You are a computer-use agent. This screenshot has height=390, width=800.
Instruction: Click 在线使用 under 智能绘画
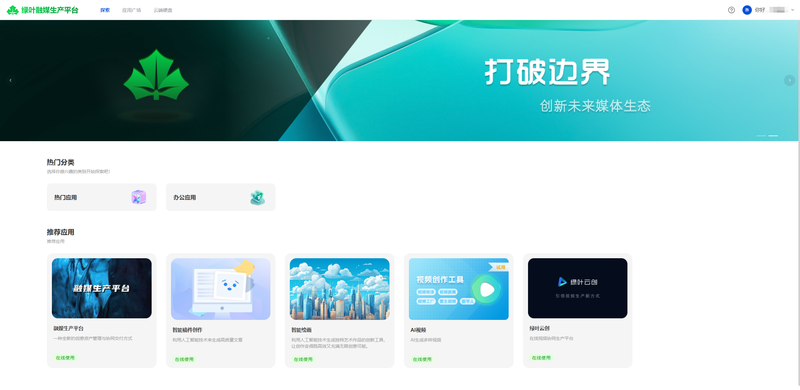[x=303, y=359]
